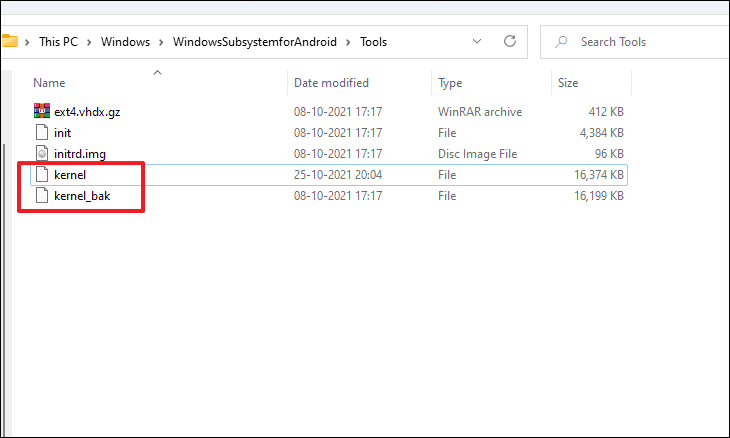Click the magnifier icon in search box
The height and width of the screenshot is (438, 730).
[x=561, y=41]
